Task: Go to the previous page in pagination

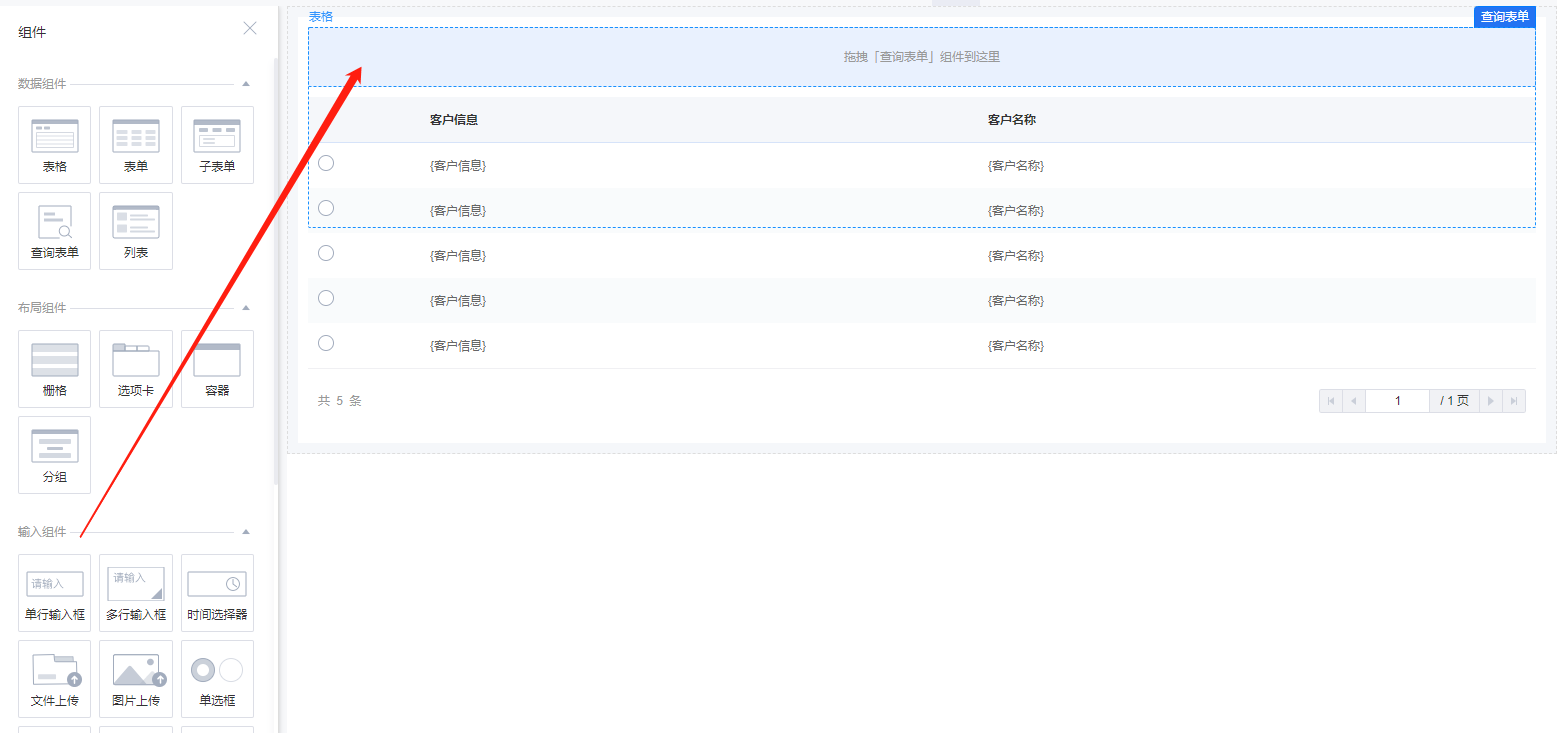Action: [x=1354, y=401]
